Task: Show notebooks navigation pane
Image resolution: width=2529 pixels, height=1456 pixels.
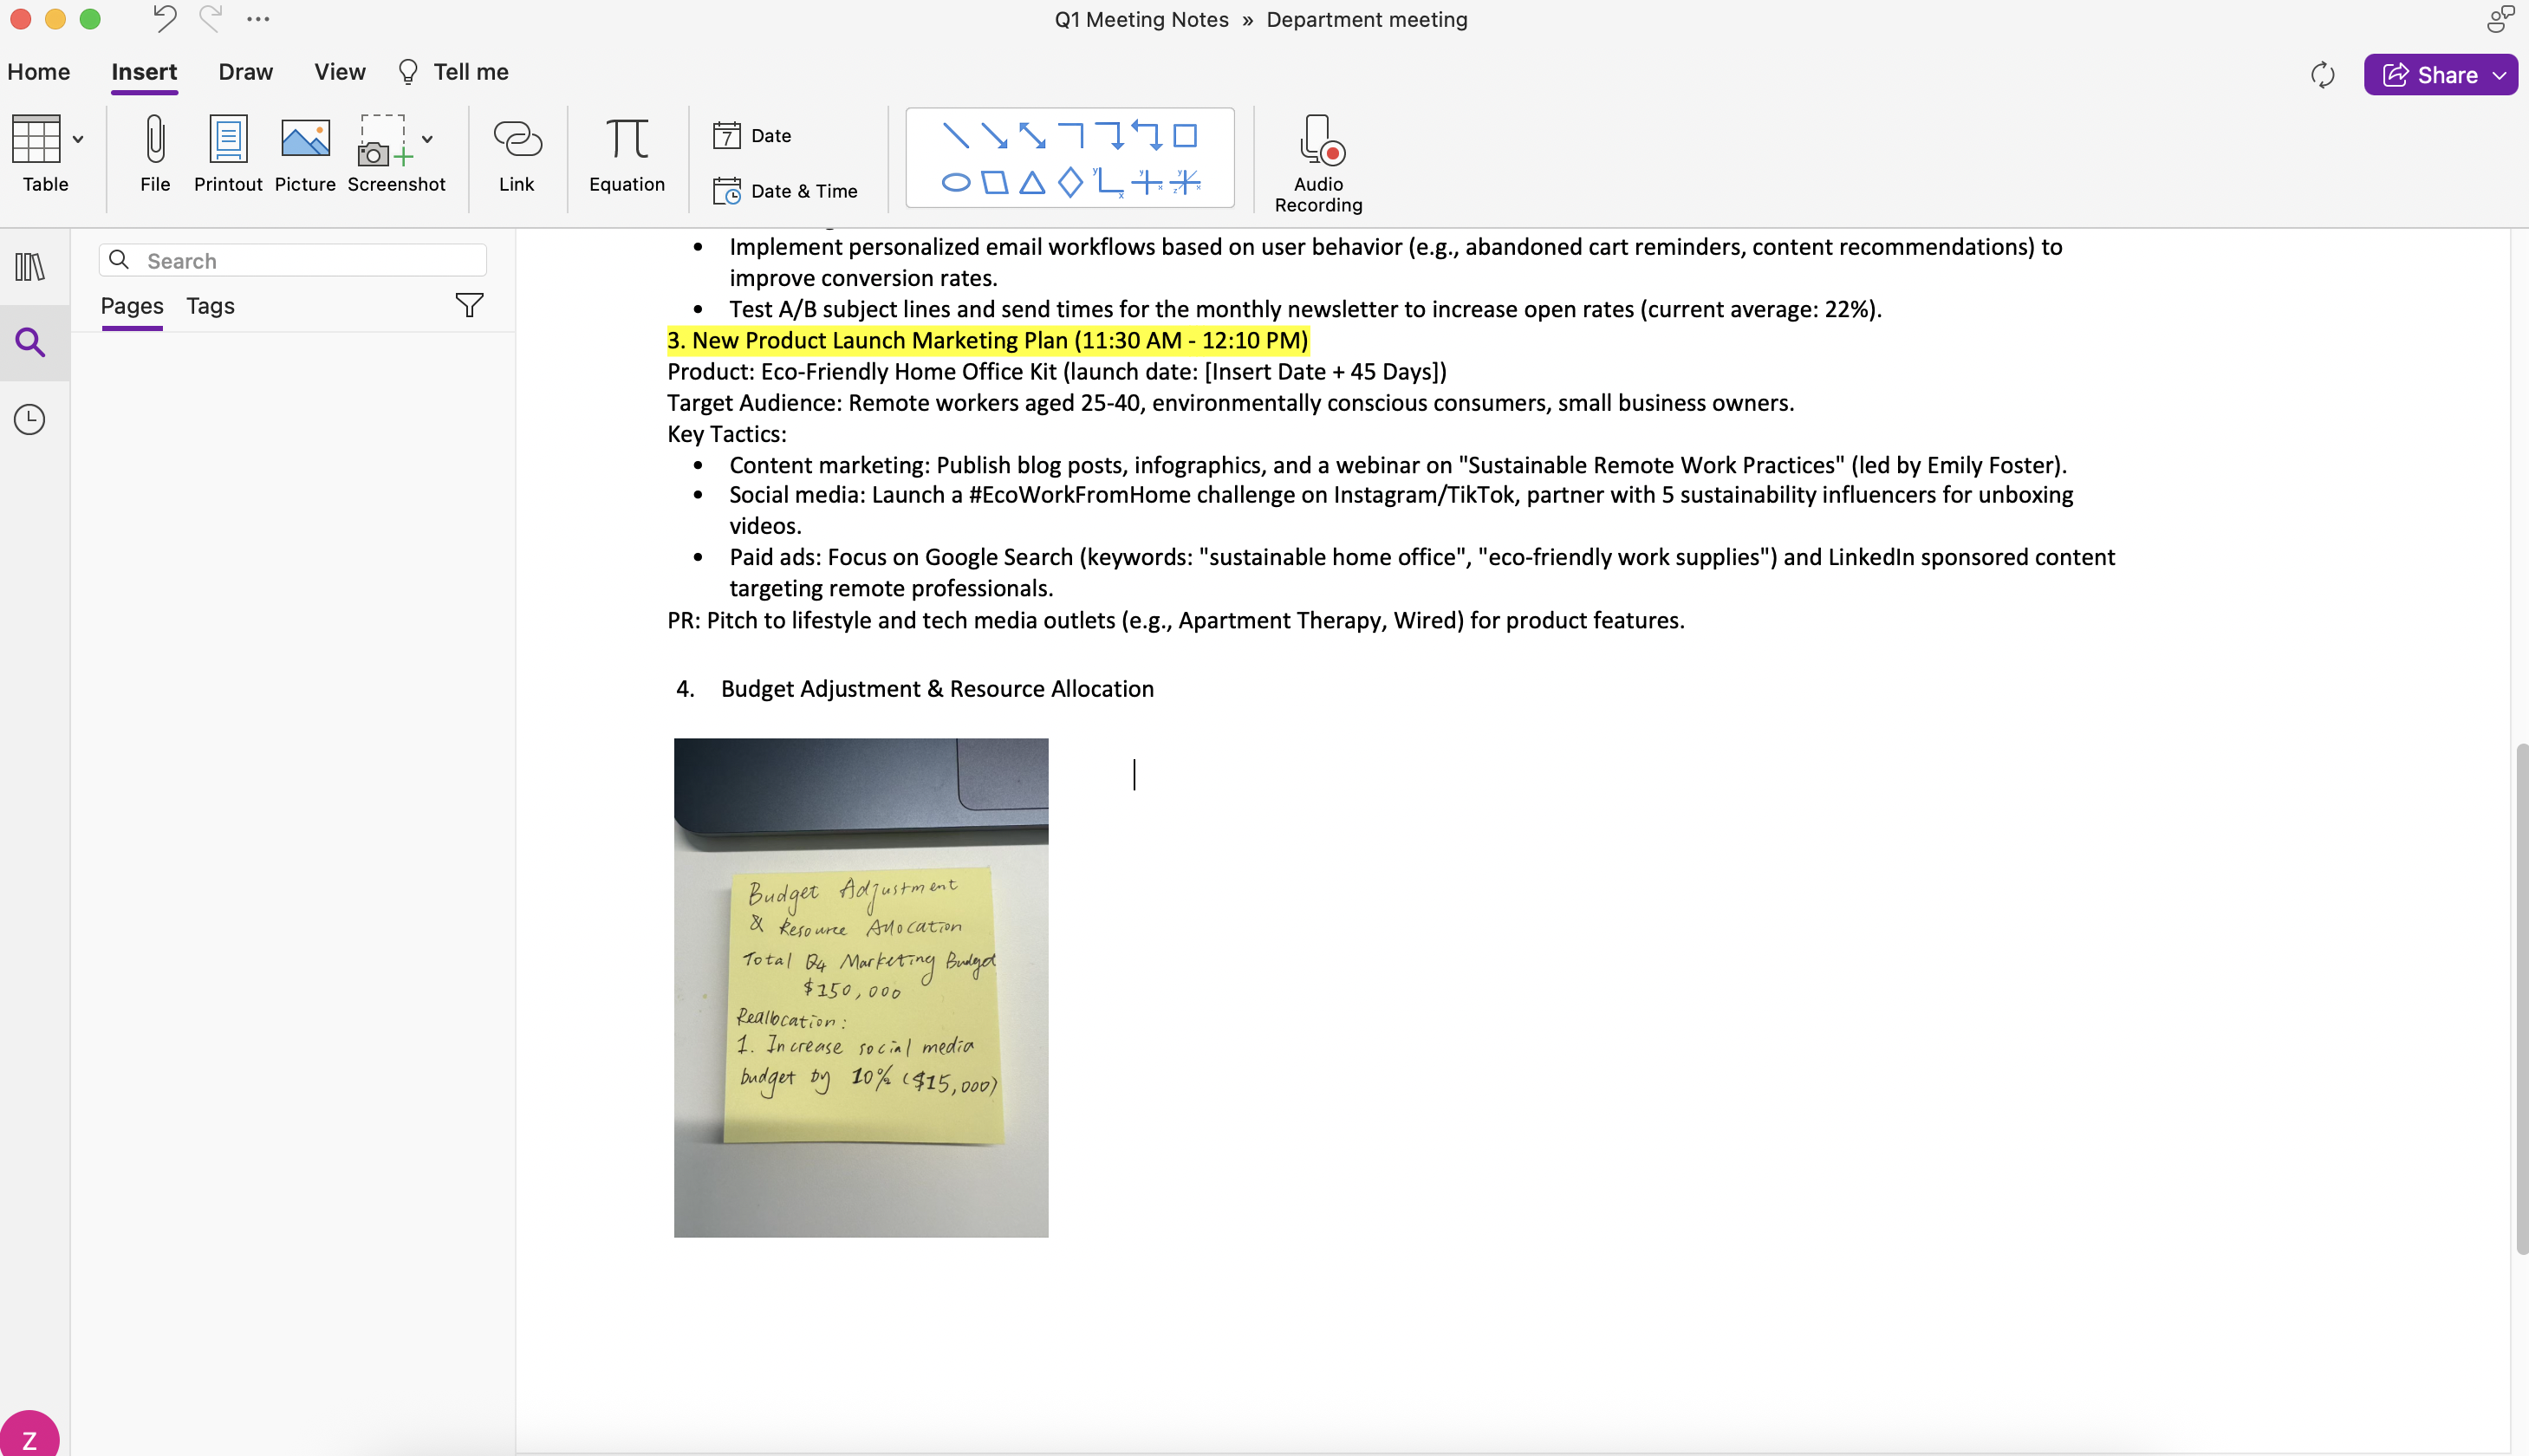Action: click(30, 266)
